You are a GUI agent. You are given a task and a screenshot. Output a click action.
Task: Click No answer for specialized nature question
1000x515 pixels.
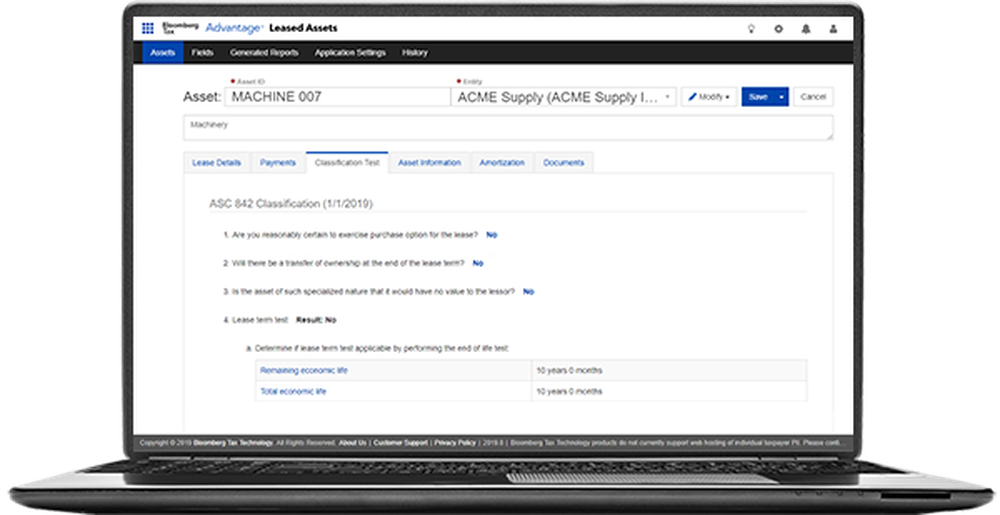[529, 292]
